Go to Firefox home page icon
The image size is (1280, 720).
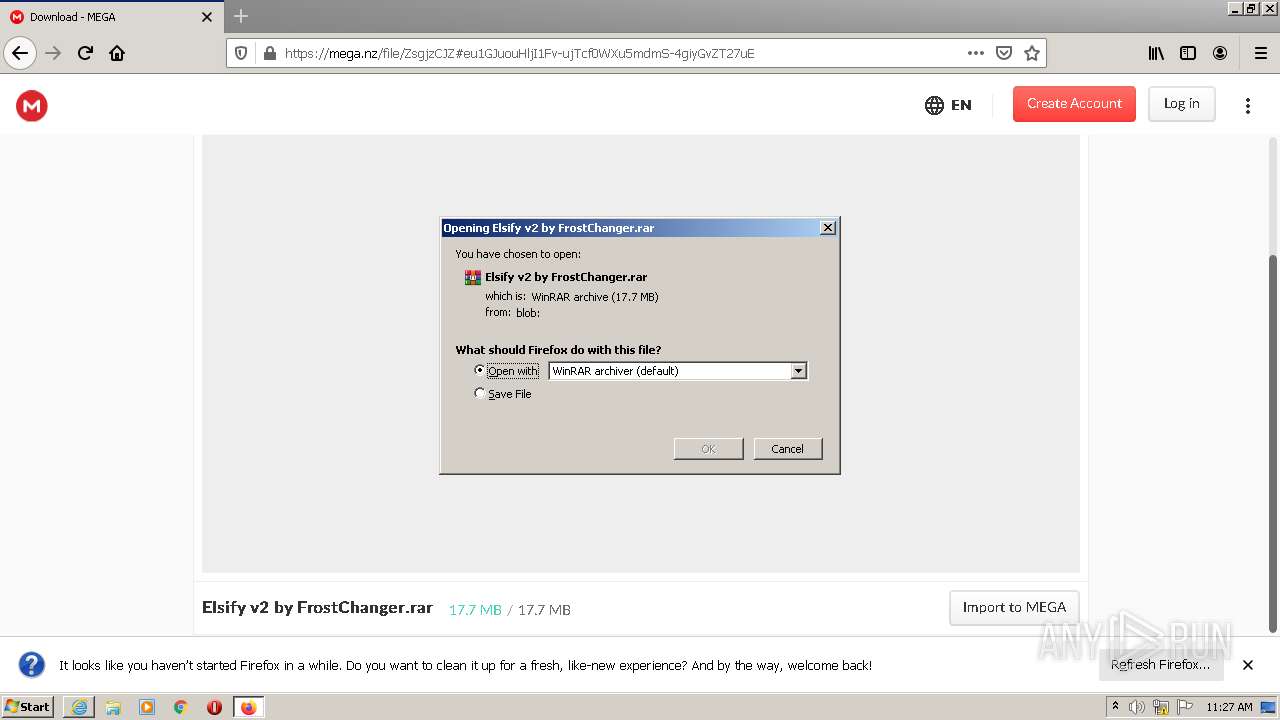[117, 53]
